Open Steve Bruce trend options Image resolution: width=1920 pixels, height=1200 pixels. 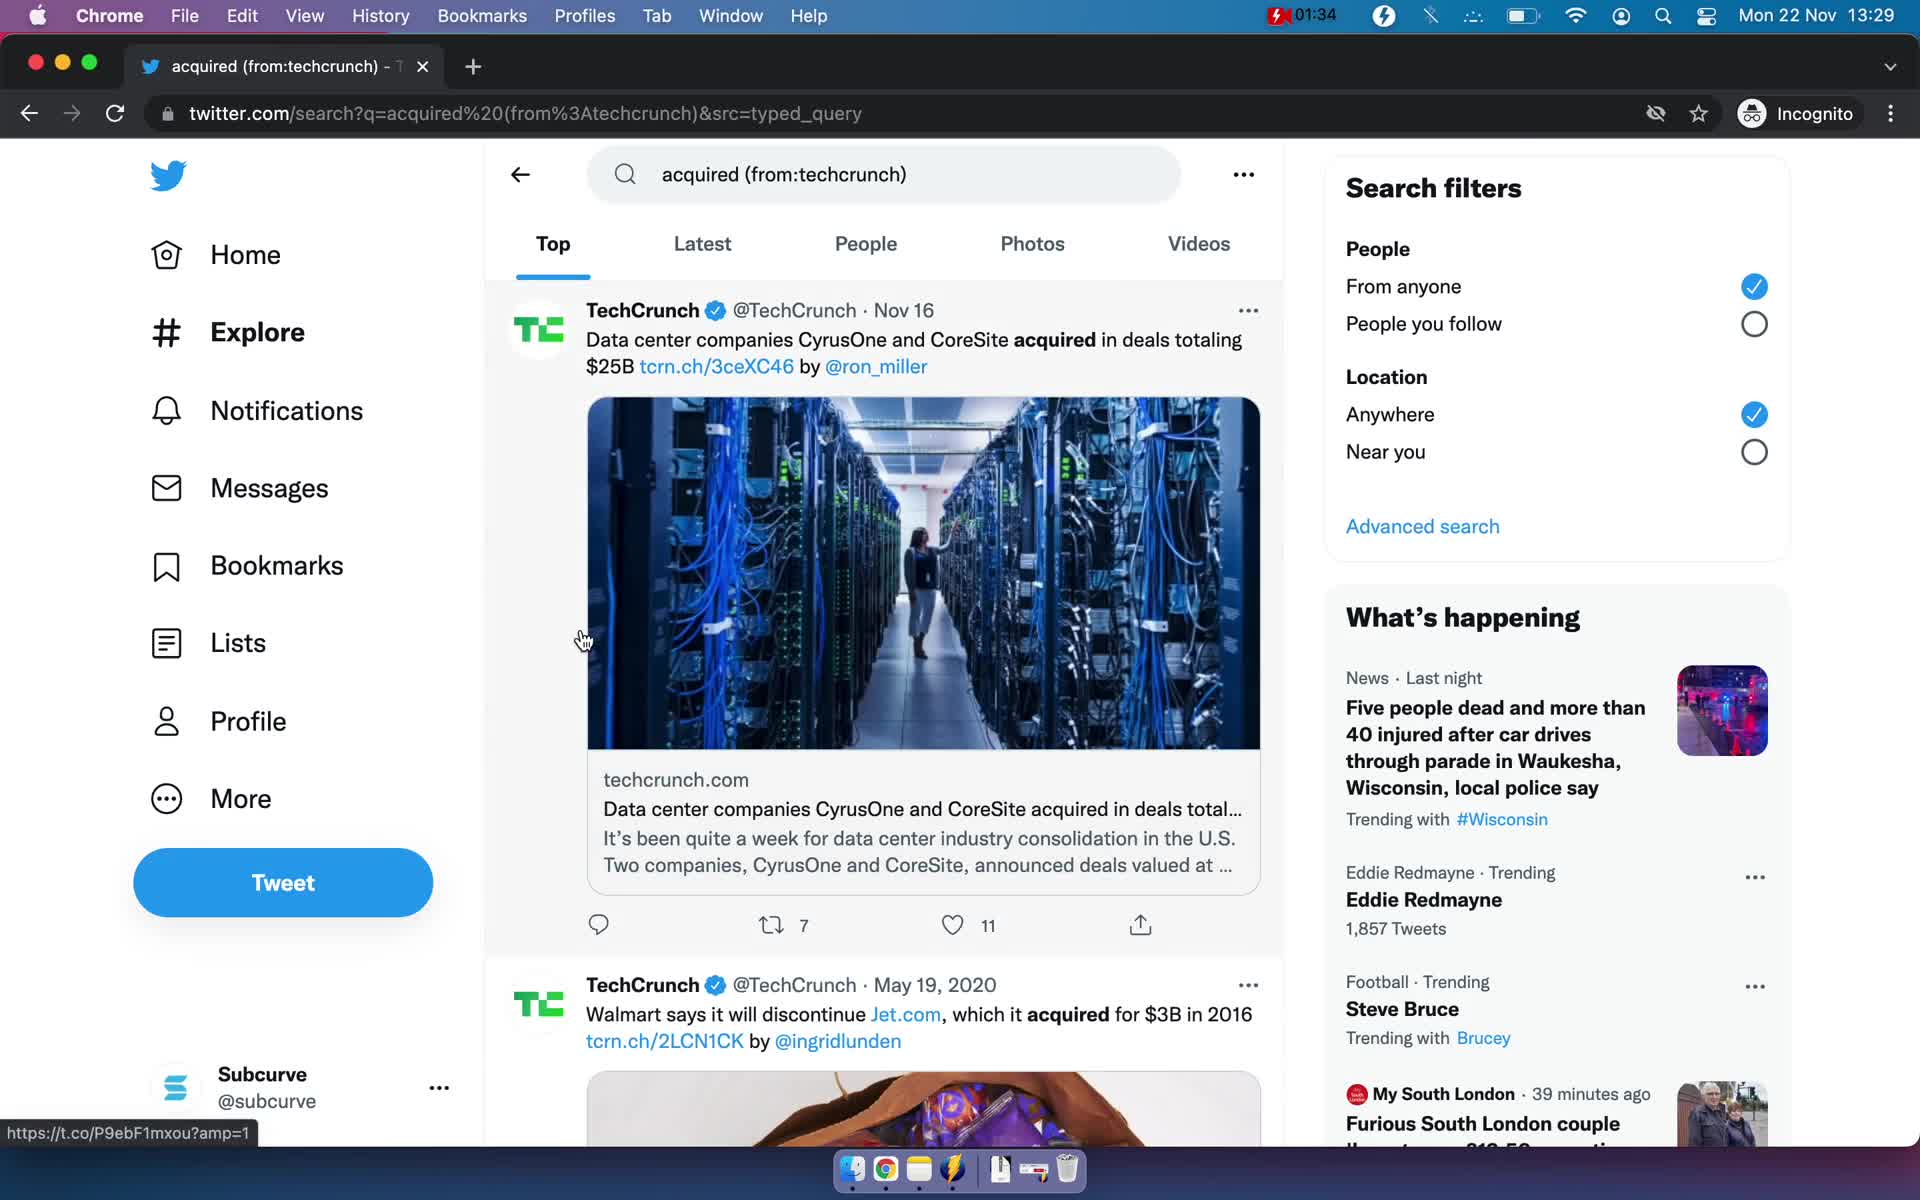1755,987
